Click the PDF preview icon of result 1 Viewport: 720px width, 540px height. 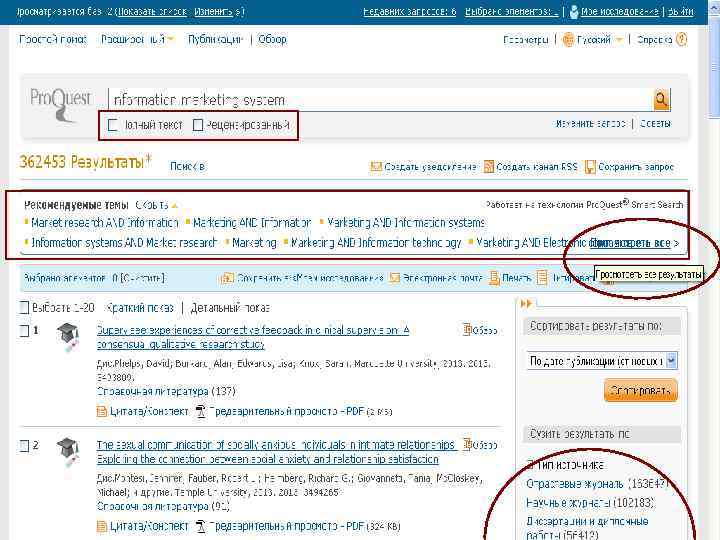[x=200, y=411]
